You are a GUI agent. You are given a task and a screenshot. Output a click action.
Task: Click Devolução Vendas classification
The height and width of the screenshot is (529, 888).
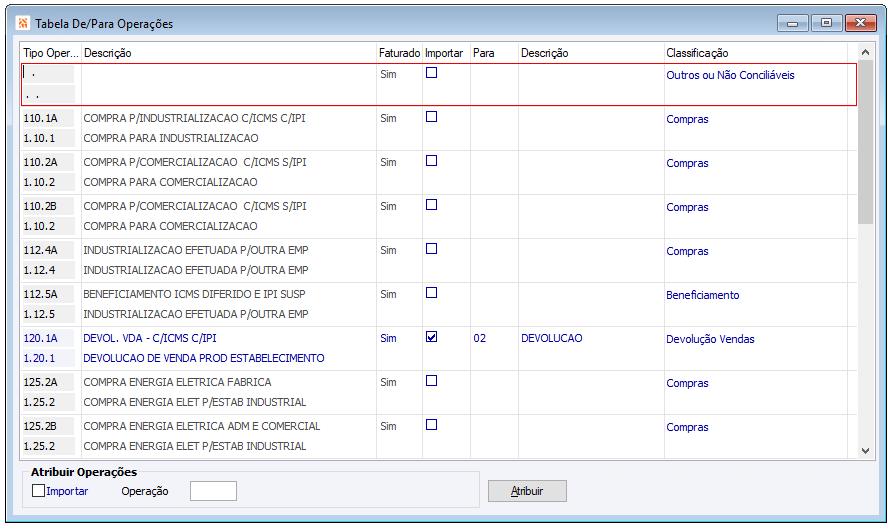(x=710, y=339)
